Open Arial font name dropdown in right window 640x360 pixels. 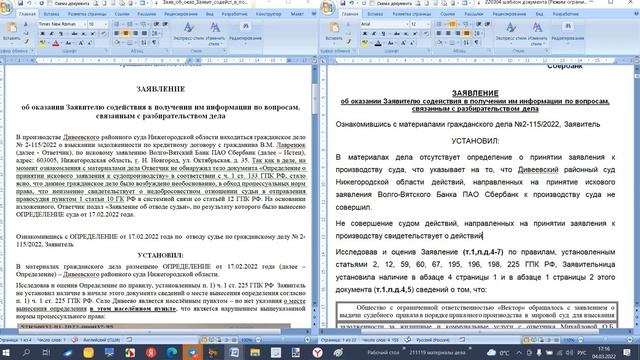coord(407,24)
